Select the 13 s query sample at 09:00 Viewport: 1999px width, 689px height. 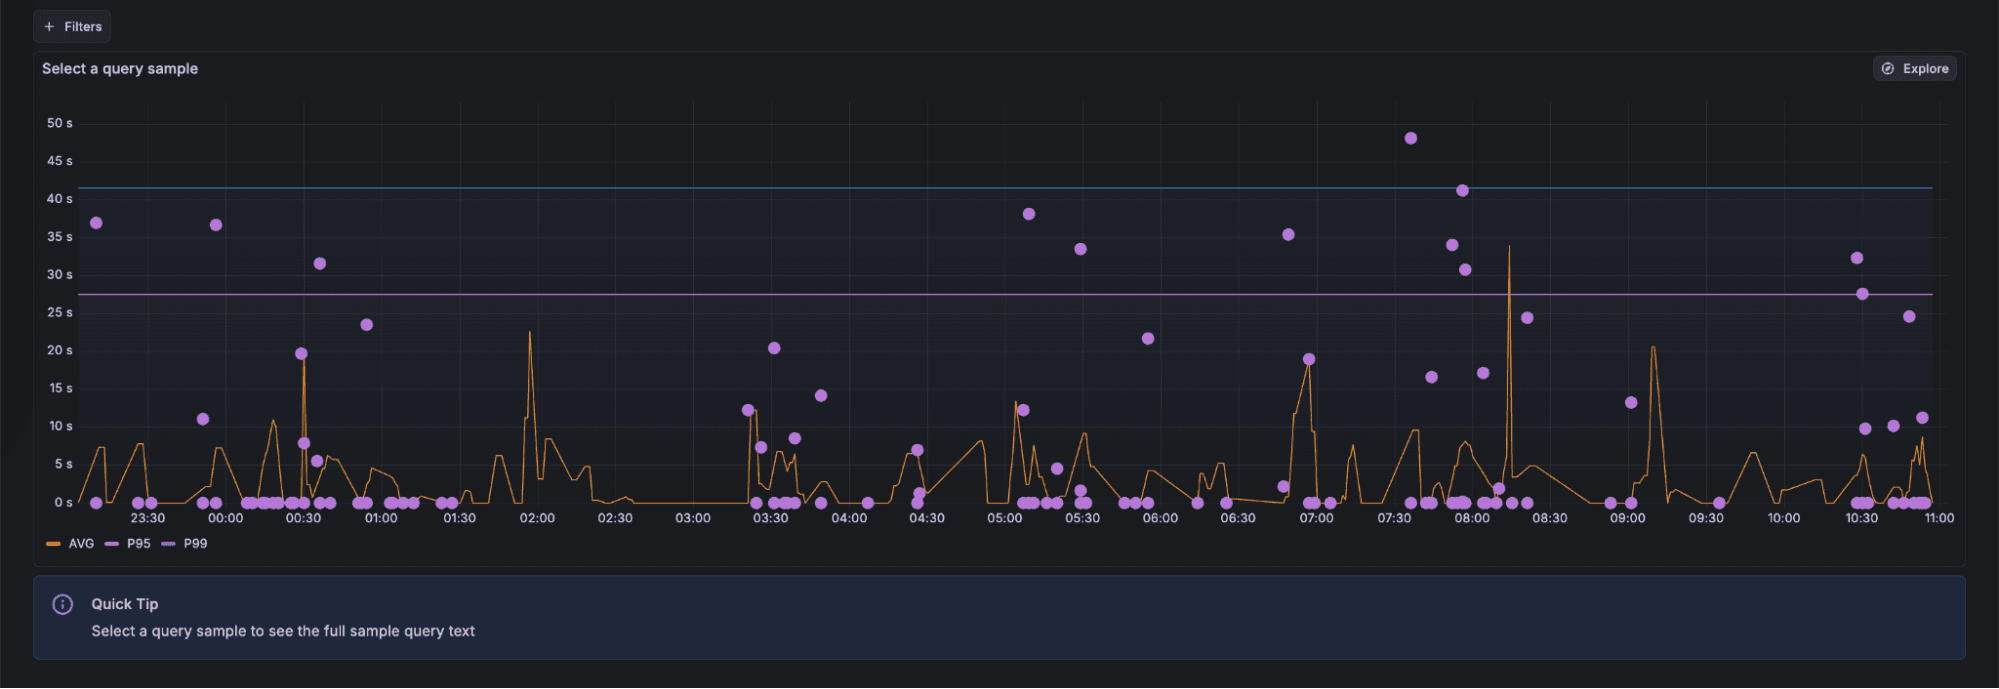coord(1631,403)
